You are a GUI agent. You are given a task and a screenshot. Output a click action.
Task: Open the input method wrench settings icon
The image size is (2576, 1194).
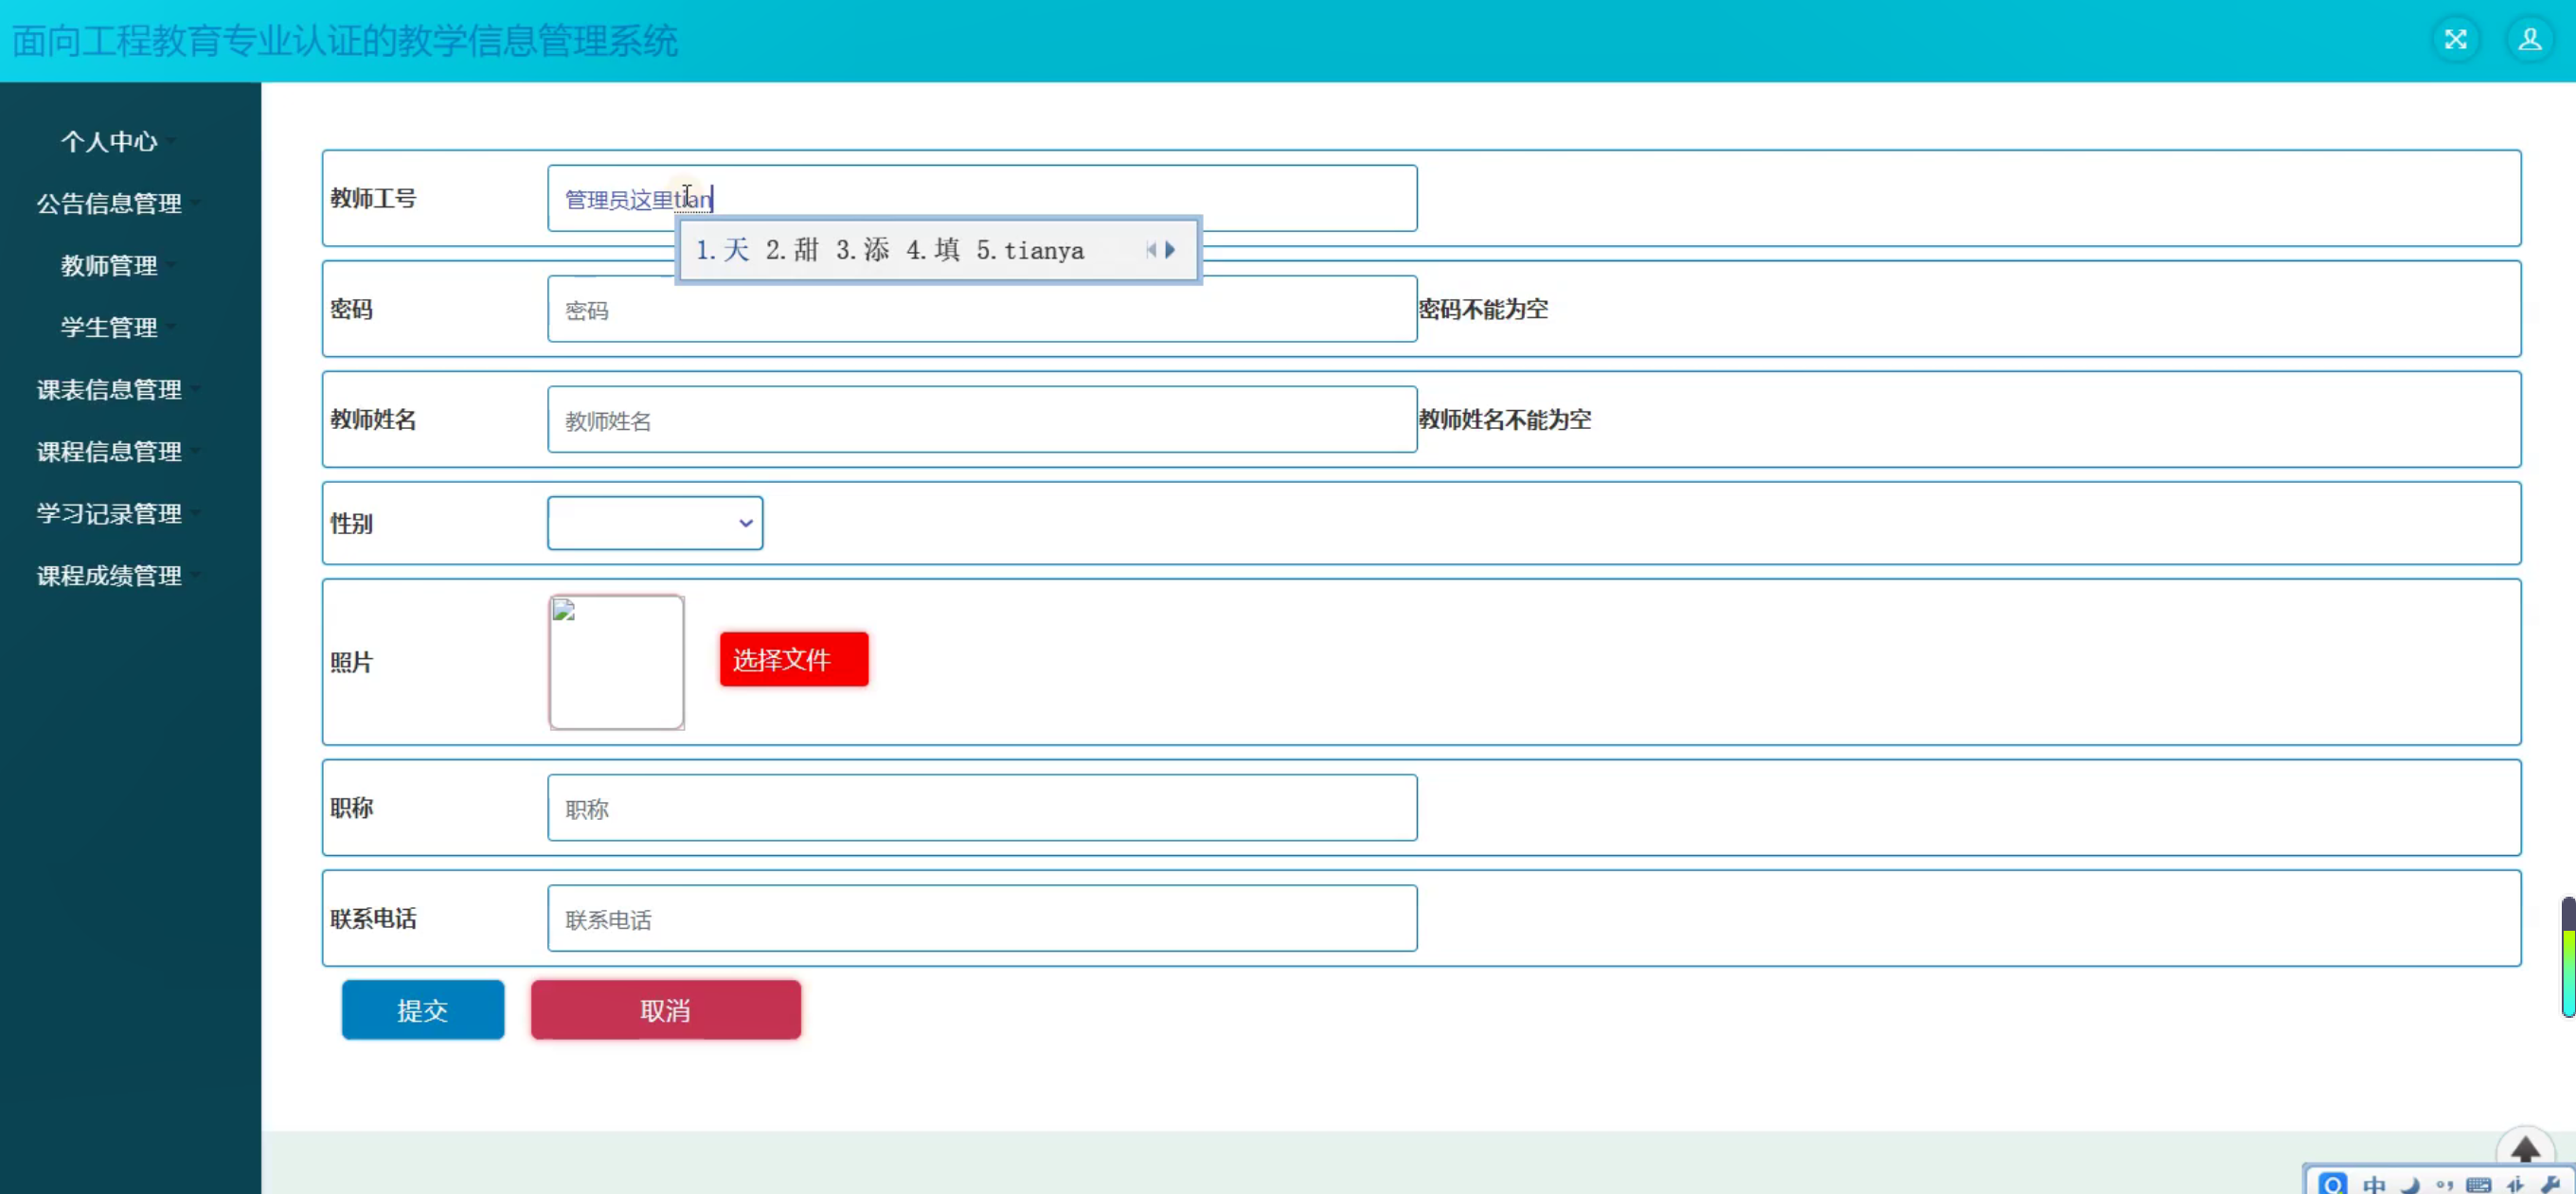point(2549,1185)
